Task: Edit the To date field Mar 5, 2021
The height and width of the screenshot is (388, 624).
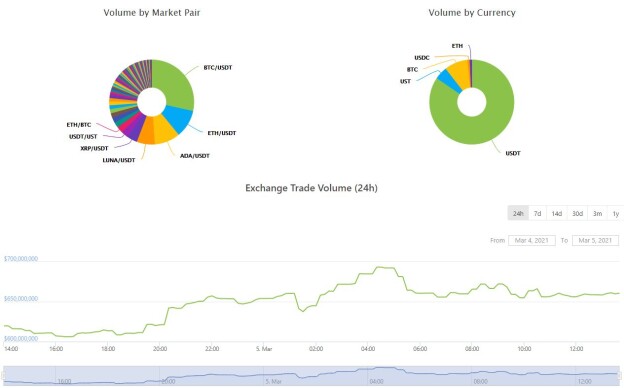Action: click(595, 240)
